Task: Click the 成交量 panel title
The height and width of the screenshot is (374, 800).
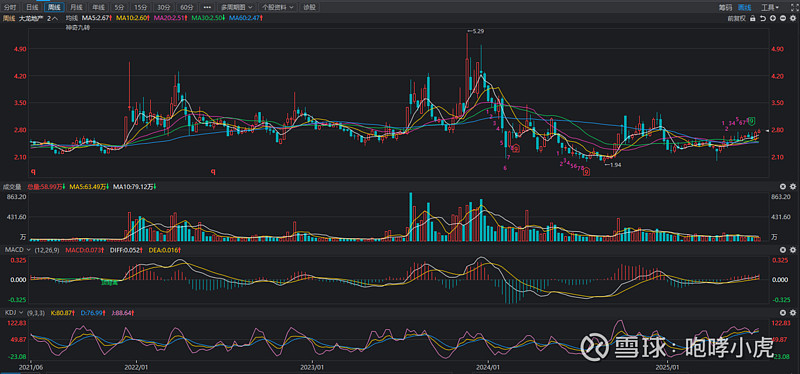Action: (x=11, y=187)
